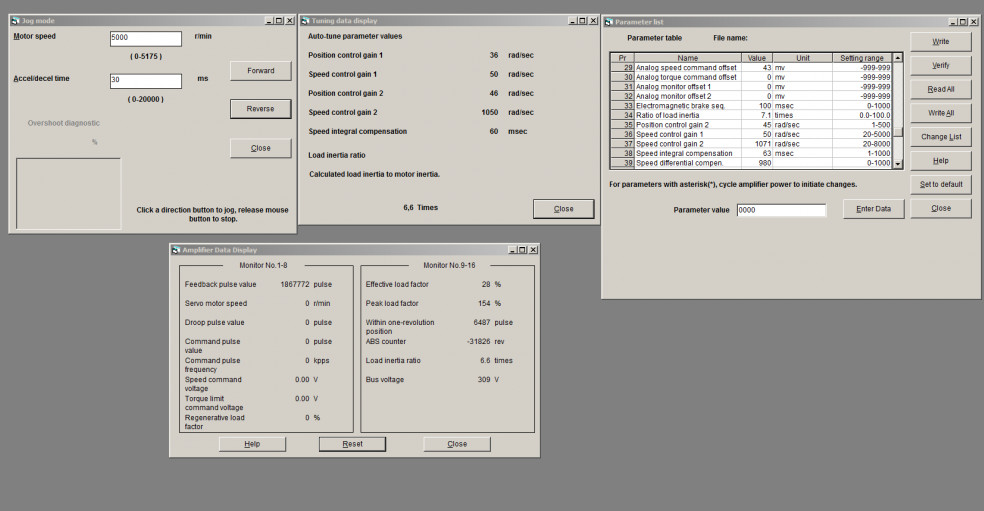Image resolution: width=984 pixels, height=511 pixels.
Task: Click the Write button in Parameter list
Action: 941,42
